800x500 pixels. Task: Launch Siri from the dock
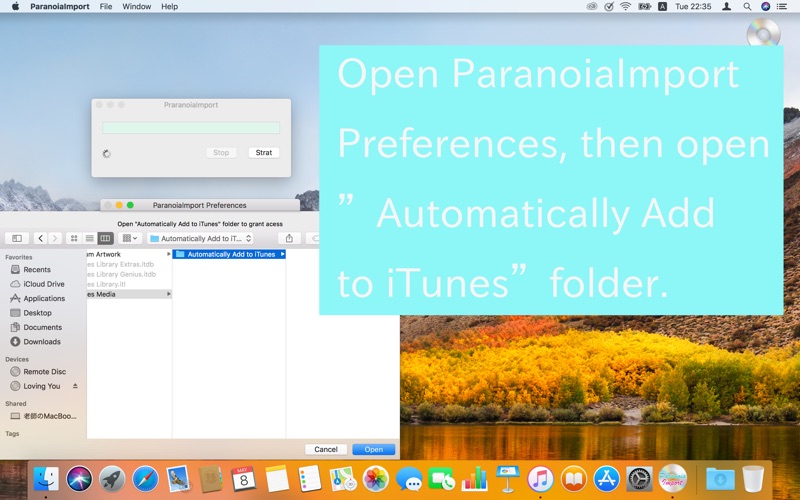click(79, 480)
